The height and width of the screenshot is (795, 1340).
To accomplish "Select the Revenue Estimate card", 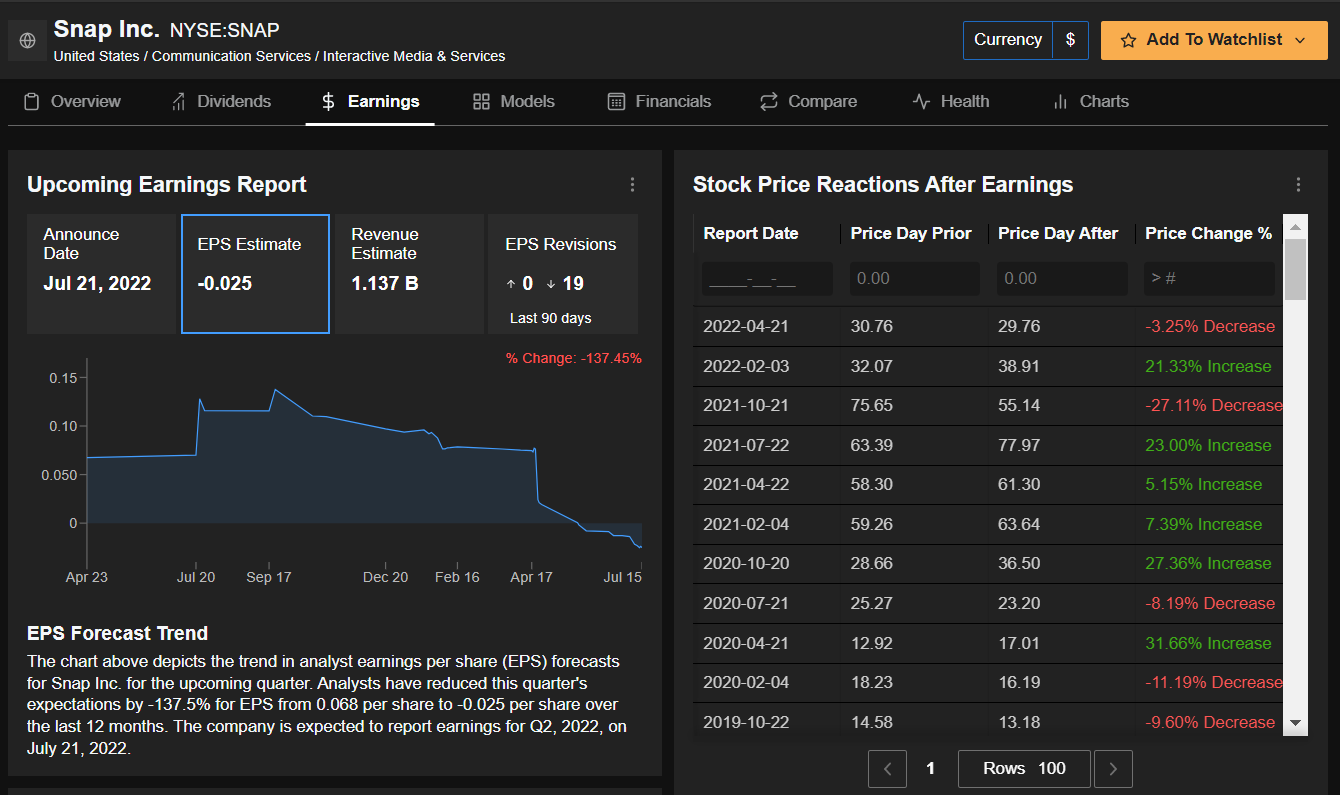I will click(409, 274).
